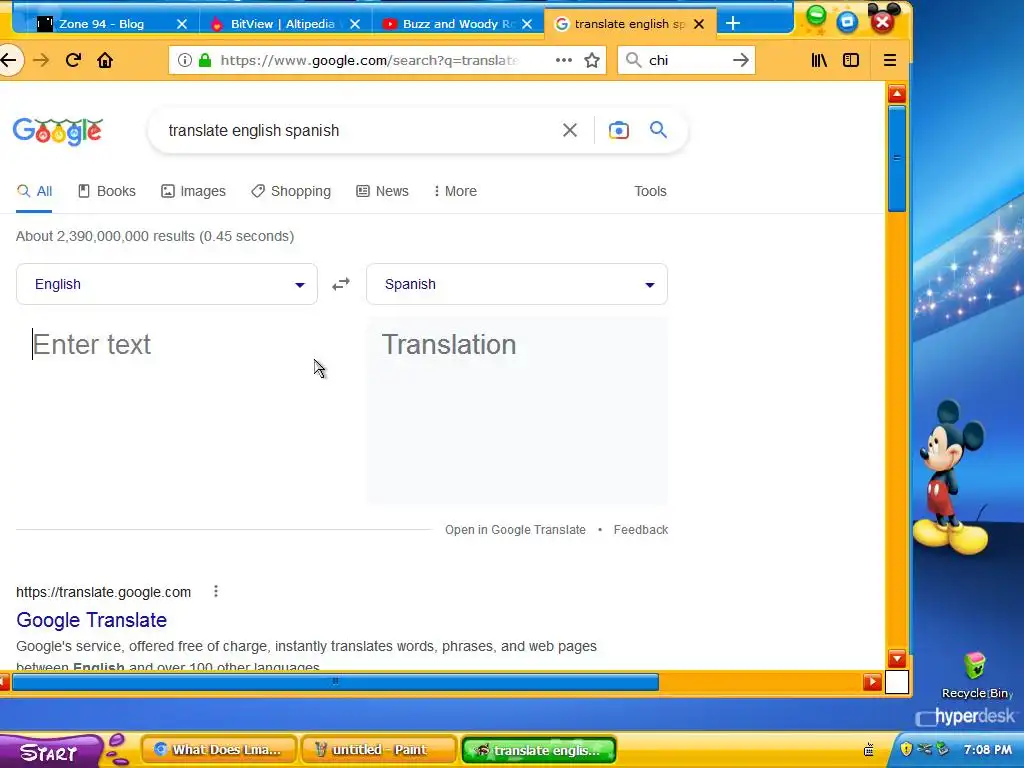This screenshot has height=768, width=1024.
Task: Close the Buzz and Woody tab
Action: [x=527, y=24]
